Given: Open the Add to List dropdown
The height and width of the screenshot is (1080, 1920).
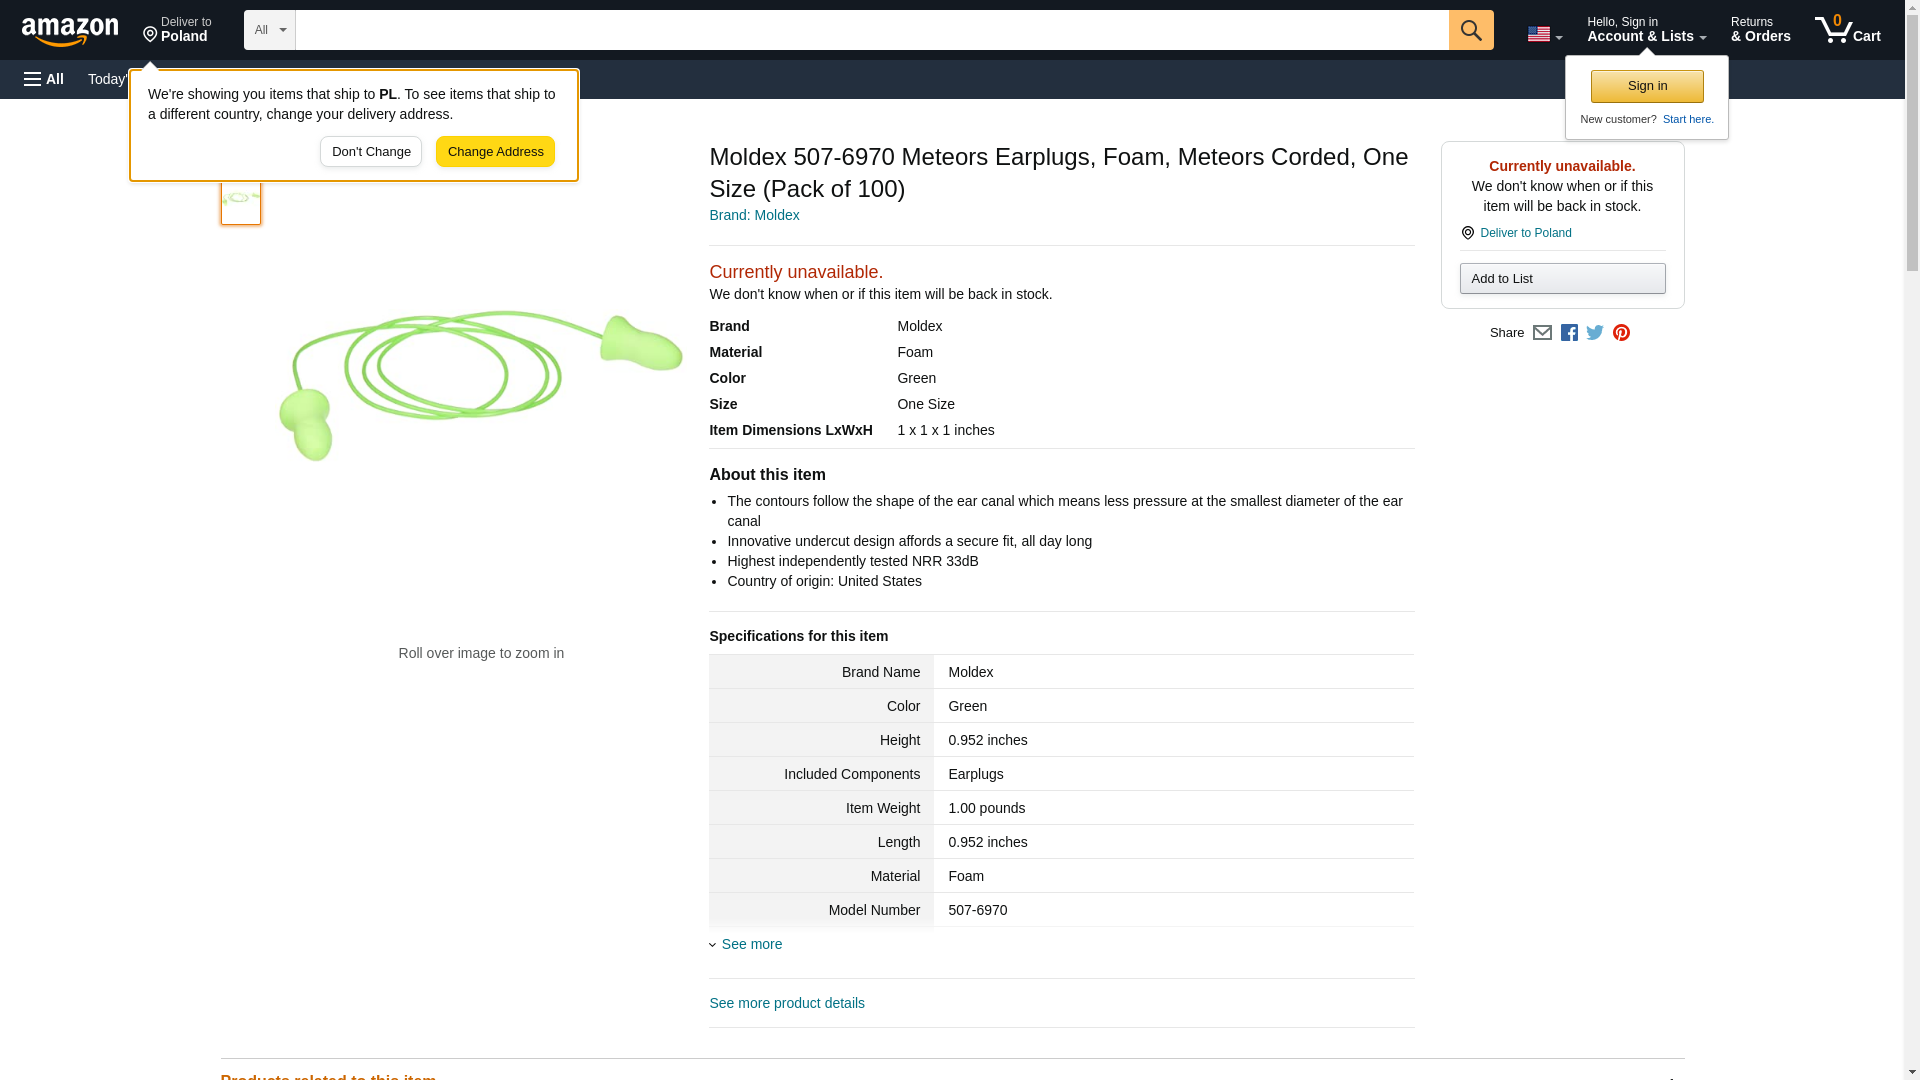Looking at the screenshot, I should [1562, 279].
